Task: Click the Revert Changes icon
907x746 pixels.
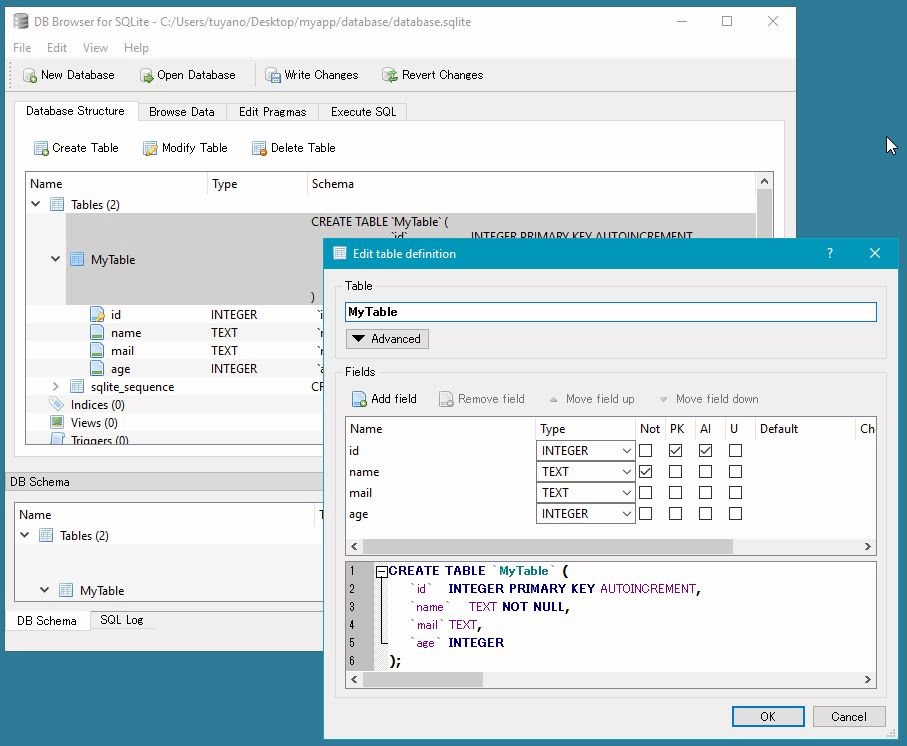Action: 391,75
